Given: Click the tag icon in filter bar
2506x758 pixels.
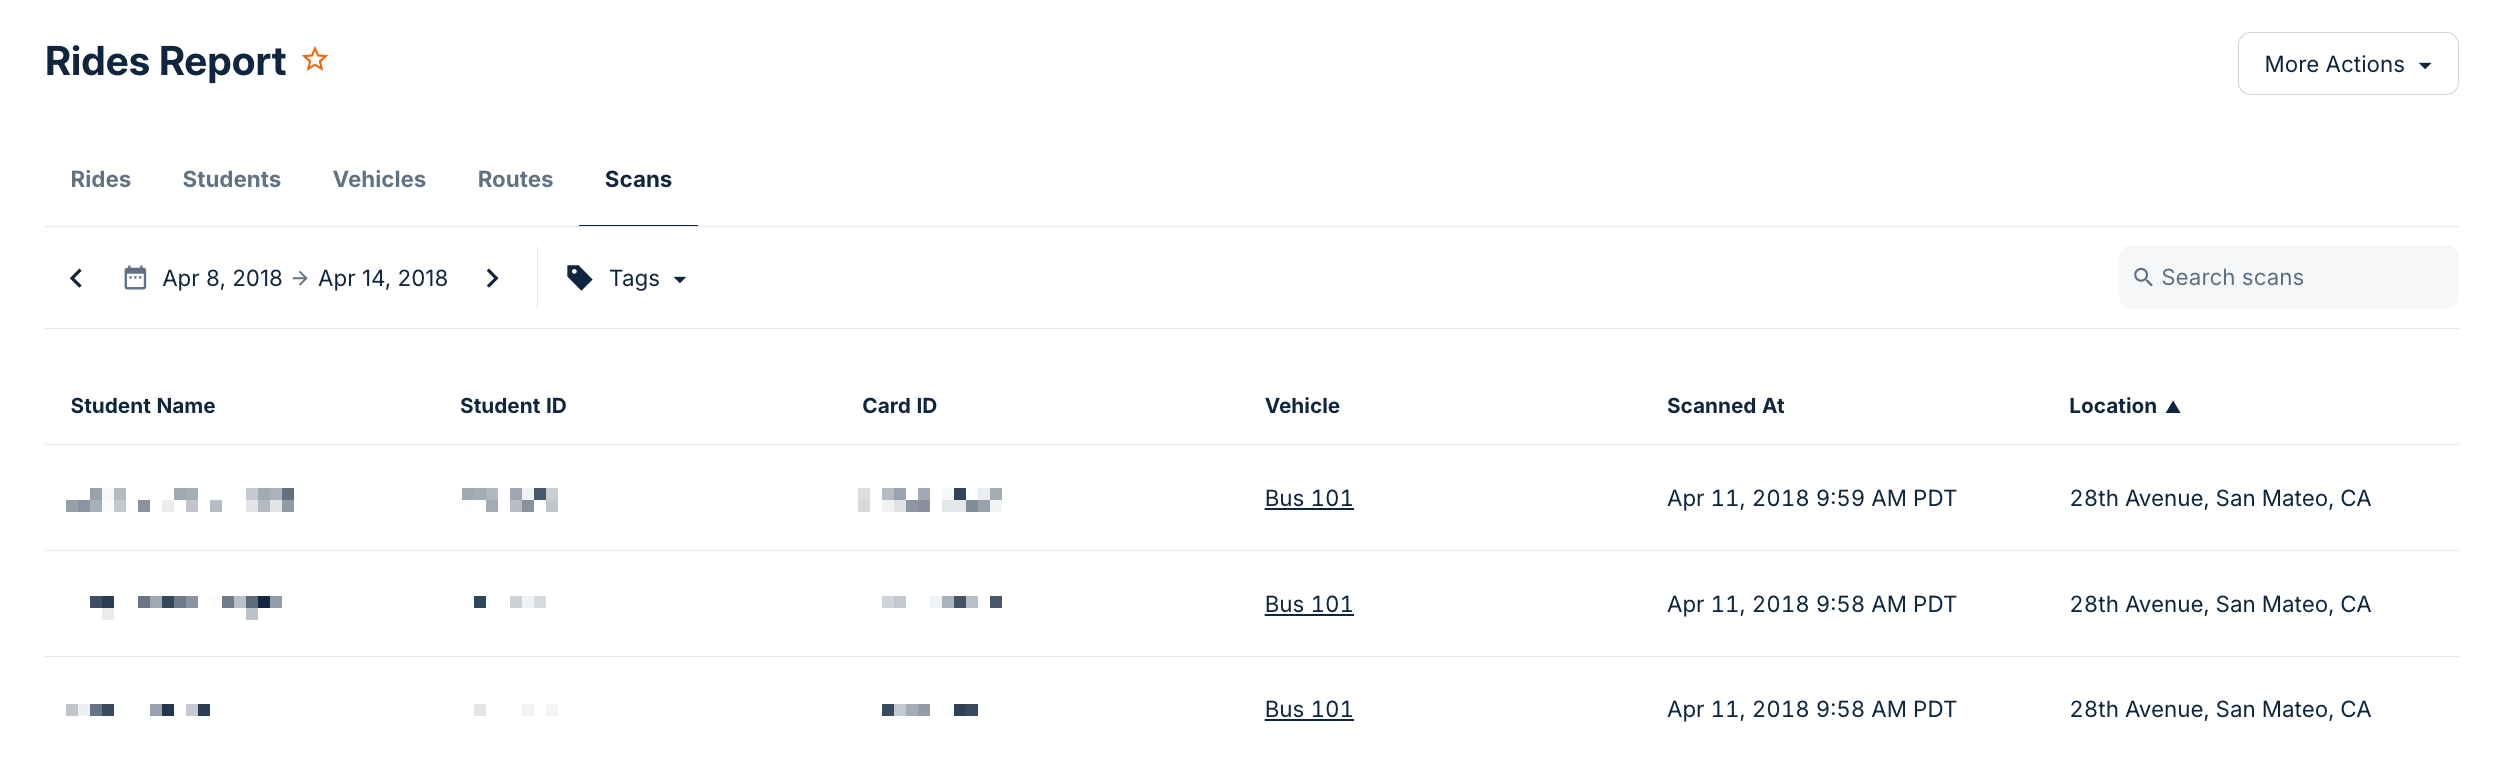Looking at the screenshot, I should tap(579, 278).
